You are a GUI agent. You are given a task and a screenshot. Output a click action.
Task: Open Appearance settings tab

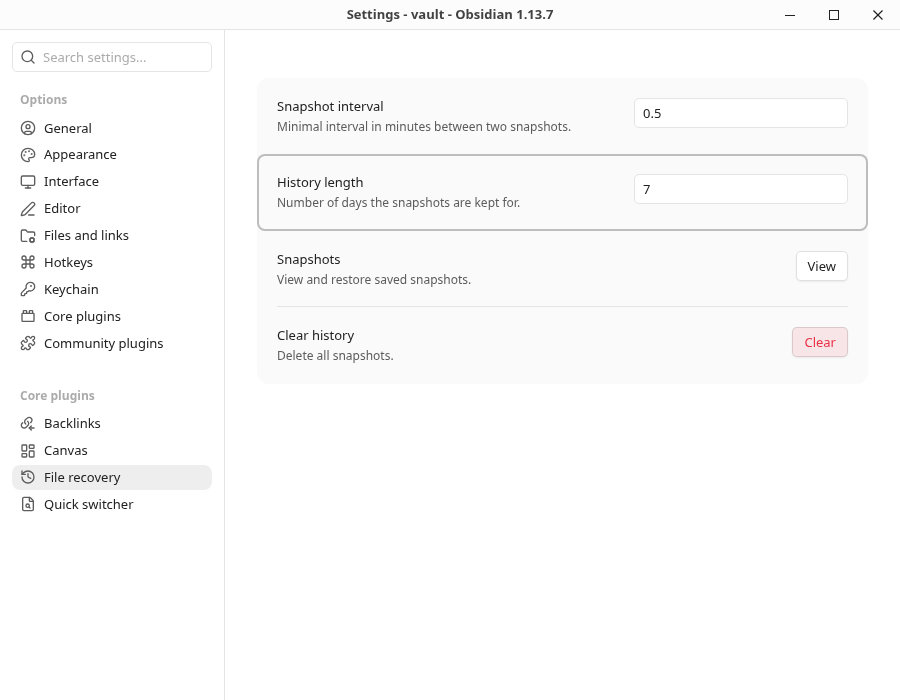(112, 155)
